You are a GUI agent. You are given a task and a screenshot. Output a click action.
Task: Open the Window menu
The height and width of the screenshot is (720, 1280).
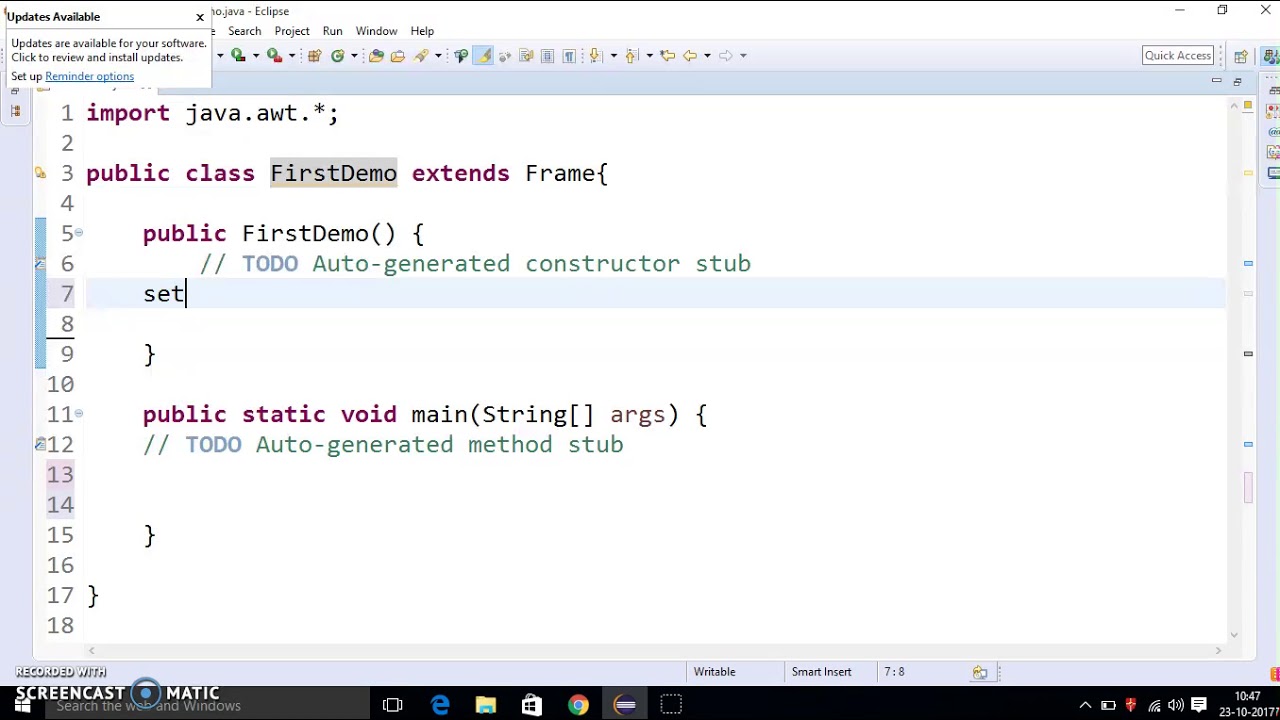pyautogui.click(x=376, y=31)
